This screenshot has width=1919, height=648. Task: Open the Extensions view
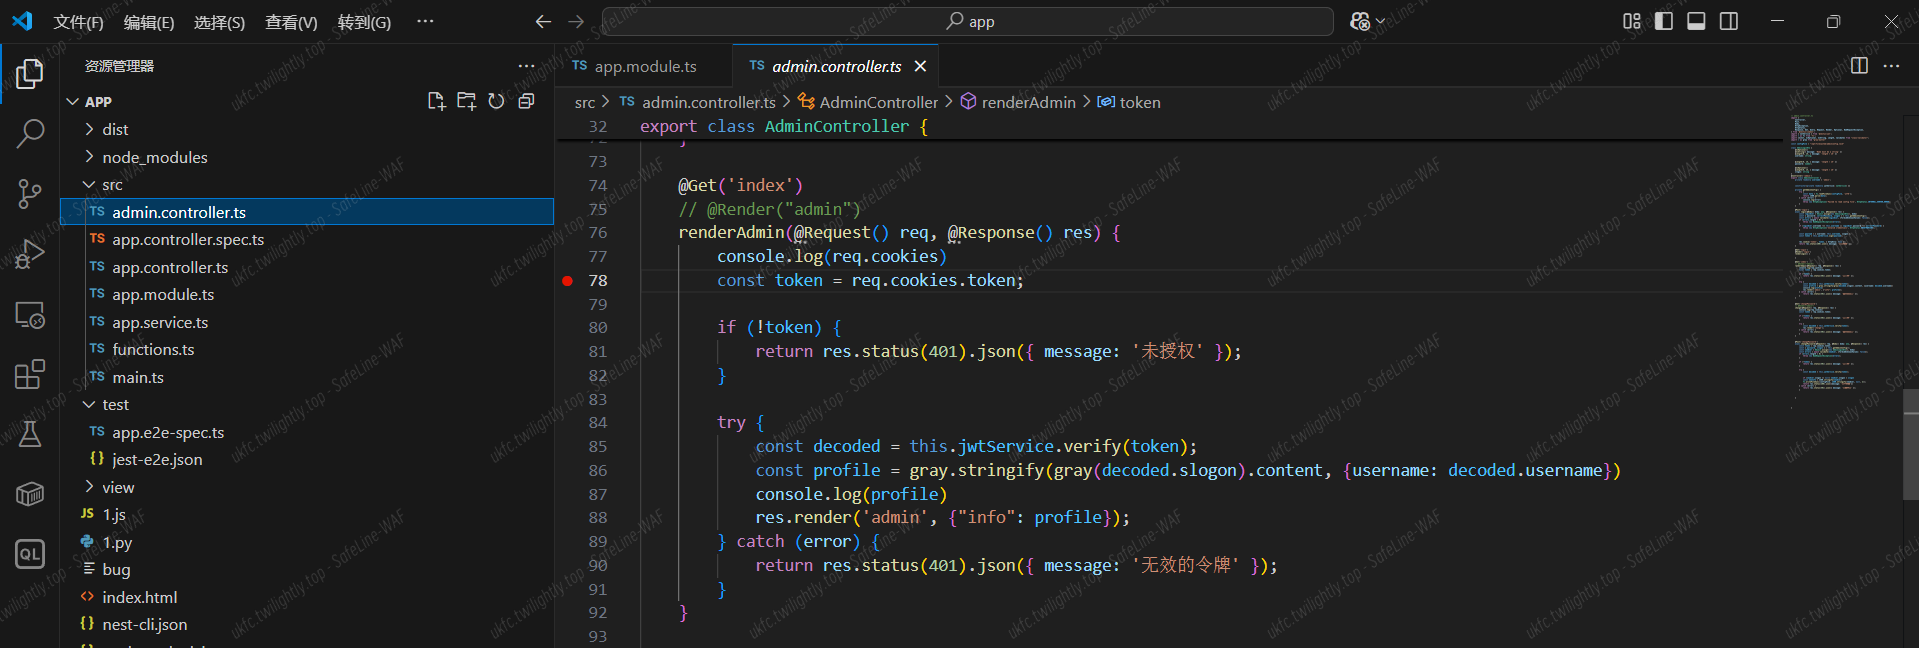[x=30, y=374]
